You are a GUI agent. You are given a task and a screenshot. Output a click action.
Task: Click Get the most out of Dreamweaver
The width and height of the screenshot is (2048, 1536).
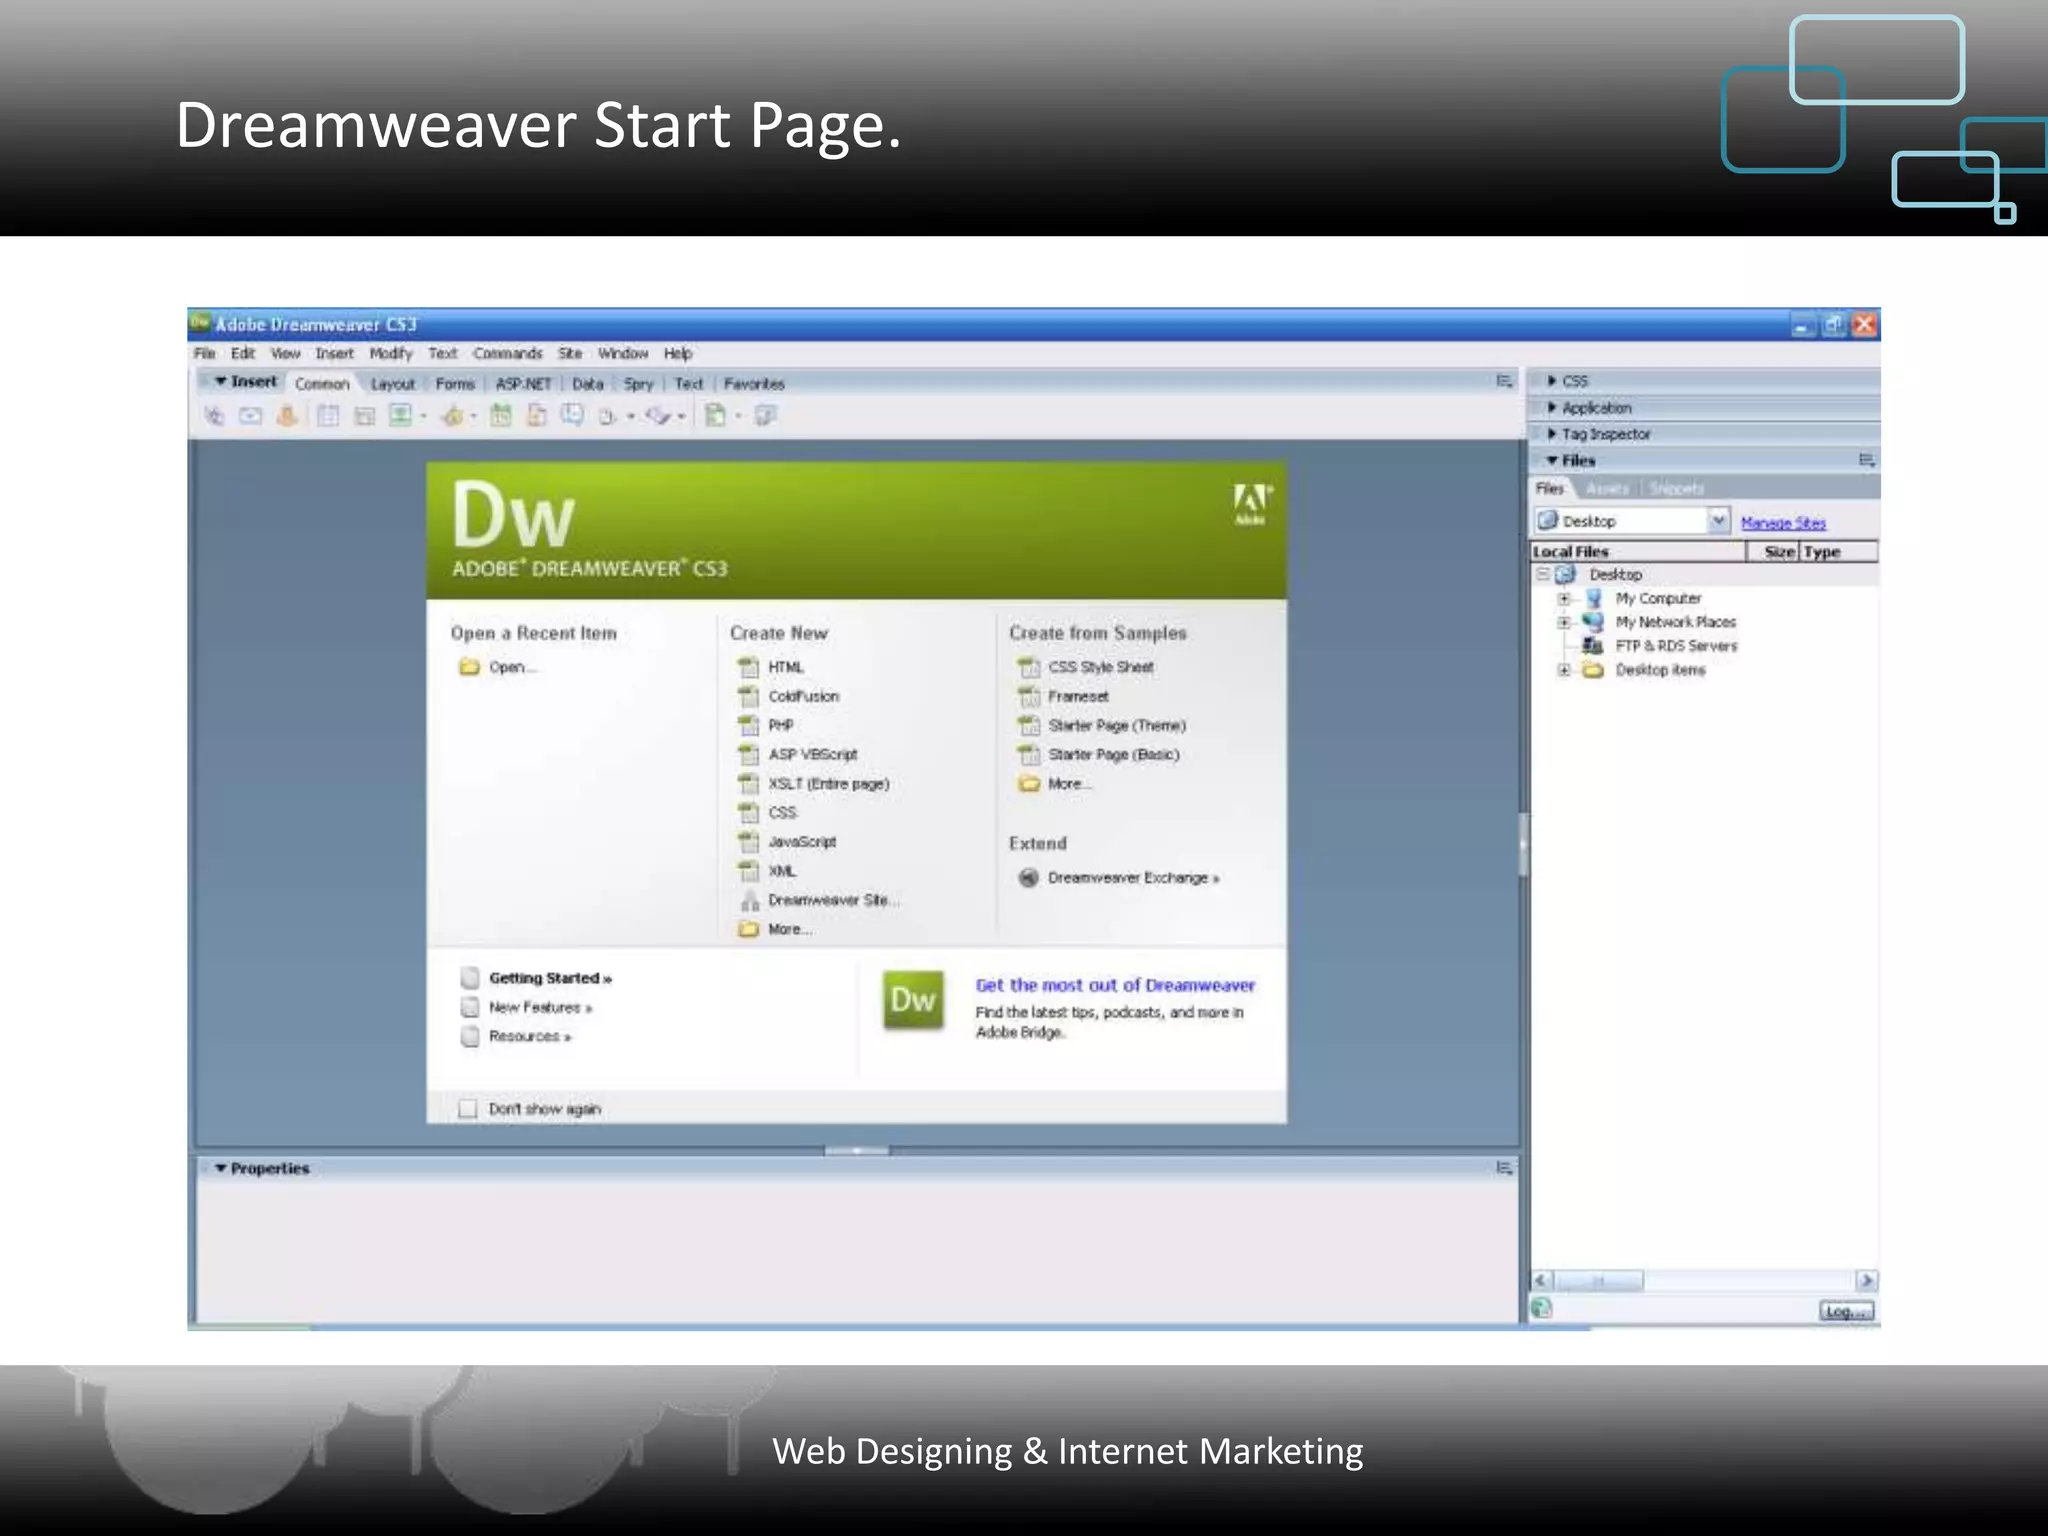click(x=1115, y=985)
